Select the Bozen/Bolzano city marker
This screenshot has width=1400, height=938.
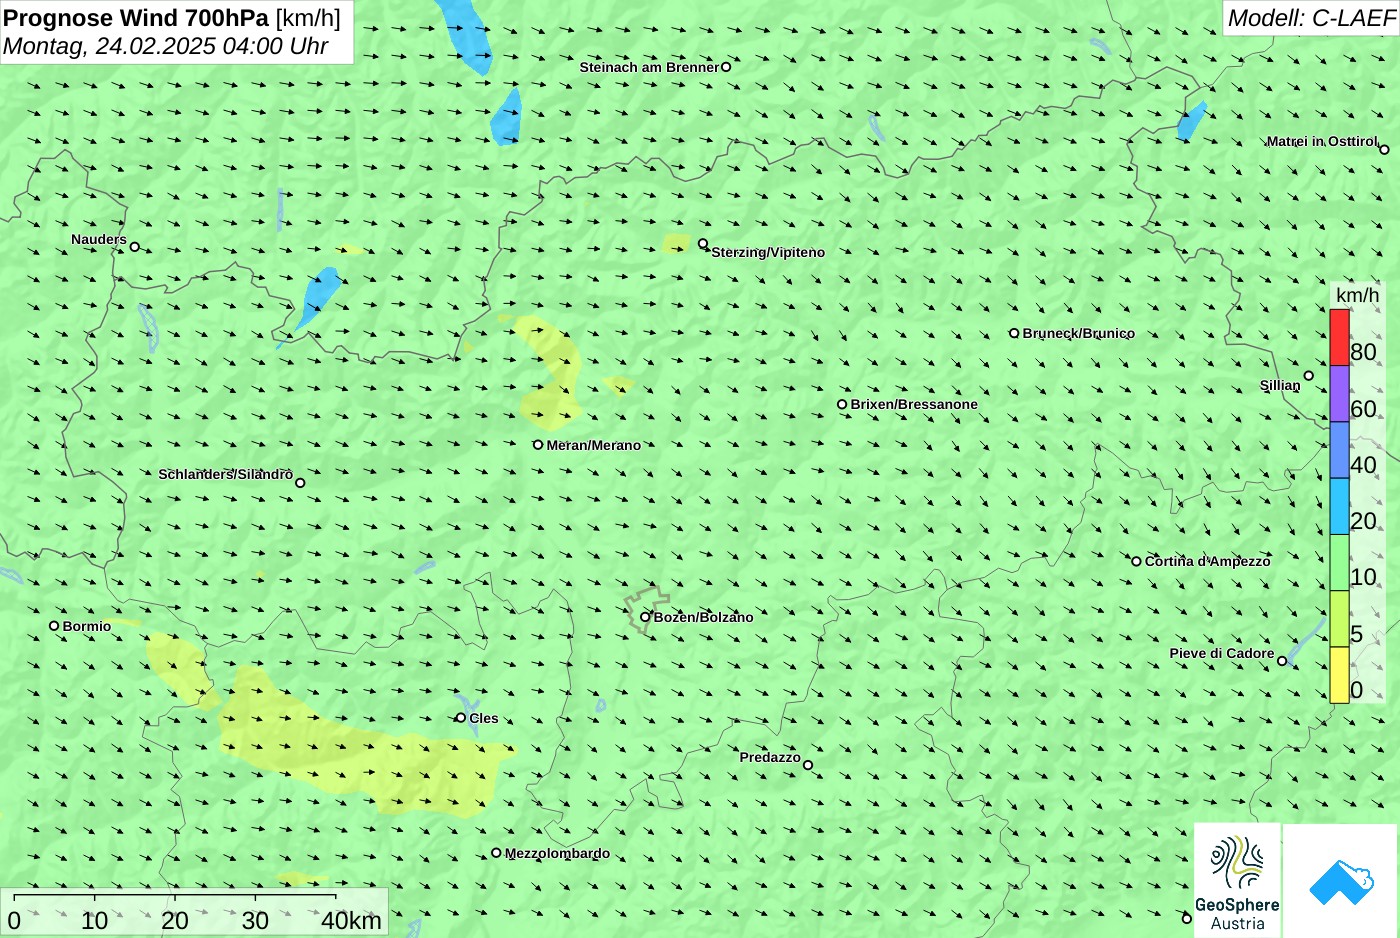(x=645, y=616)
